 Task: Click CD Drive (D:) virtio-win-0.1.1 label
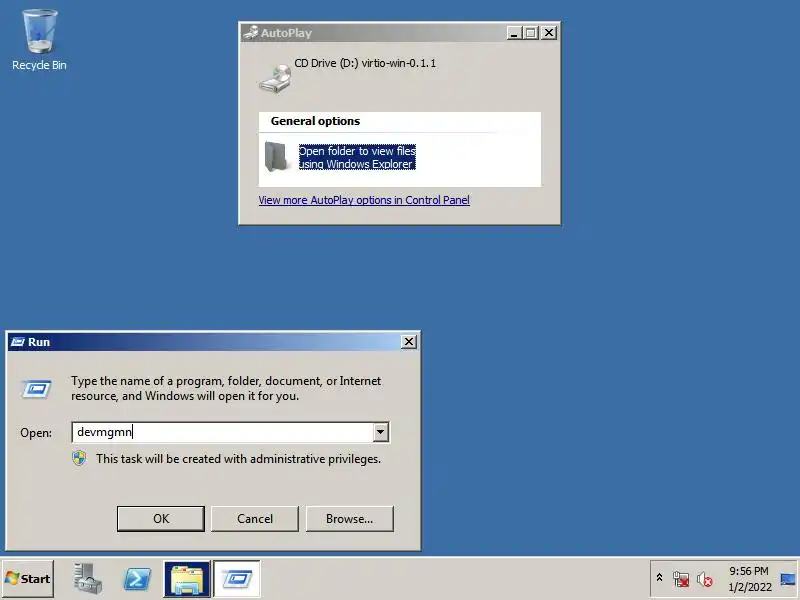tap(365, 63)
